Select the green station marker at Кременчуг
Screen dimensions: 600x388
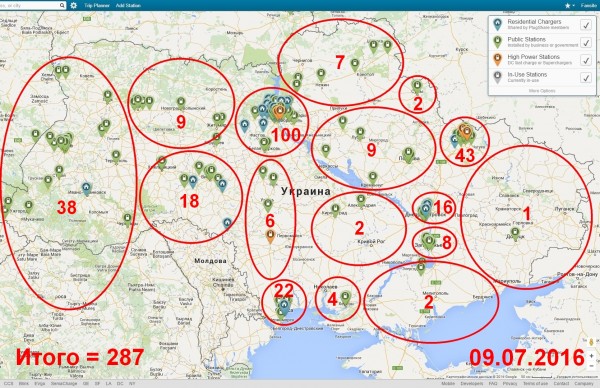[373, 178]
